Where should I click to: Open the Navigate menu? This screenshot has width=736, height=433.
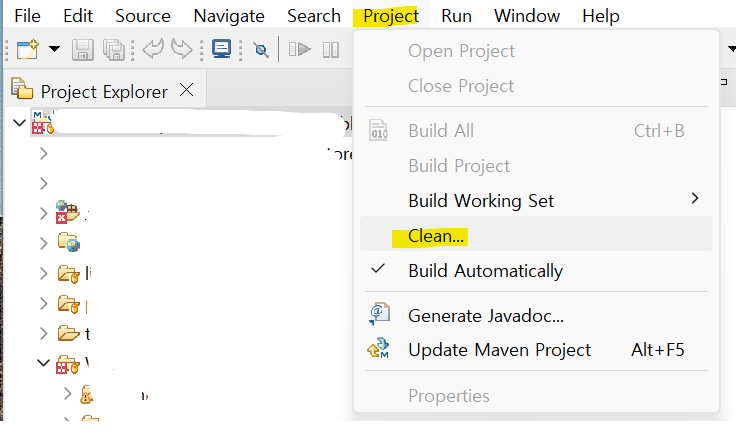[229, 16]
